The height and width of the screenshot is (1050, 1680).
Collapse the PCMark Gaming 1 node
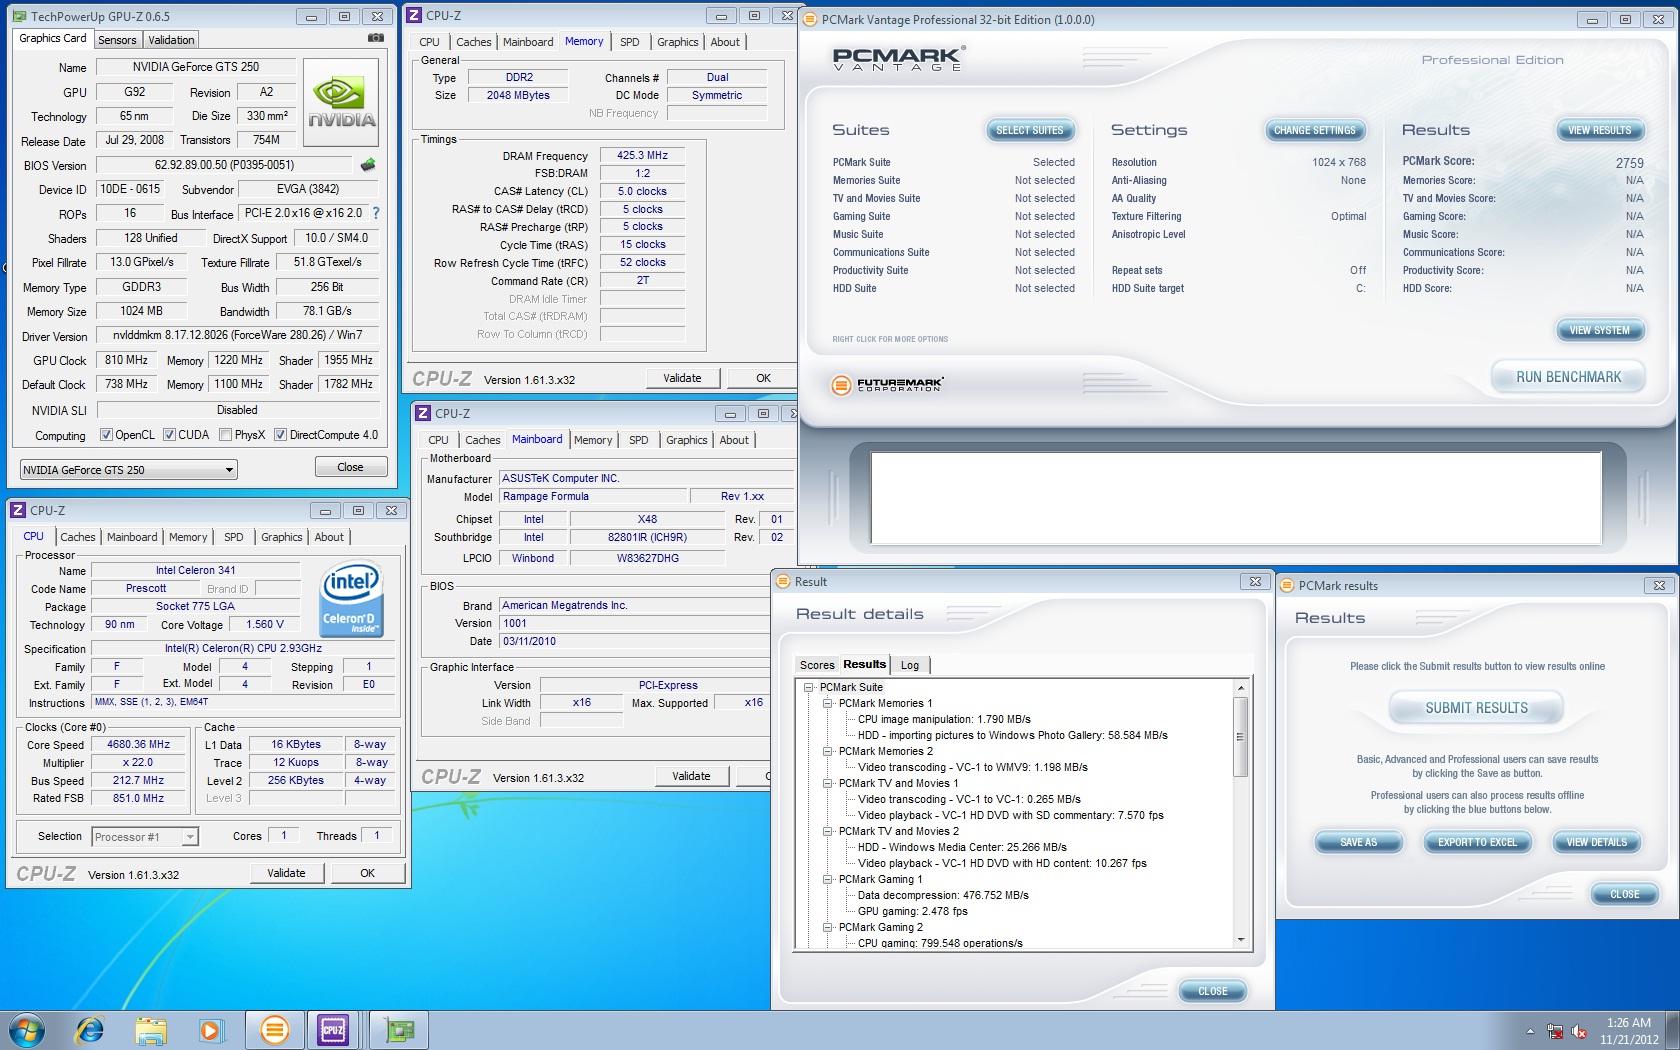coord(828,879)
